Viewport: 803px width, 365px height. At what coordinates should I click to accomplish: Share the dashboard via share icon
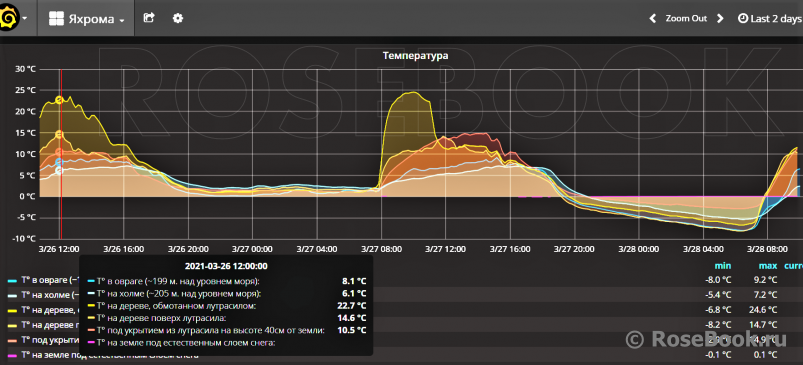(x=149, y=18)
